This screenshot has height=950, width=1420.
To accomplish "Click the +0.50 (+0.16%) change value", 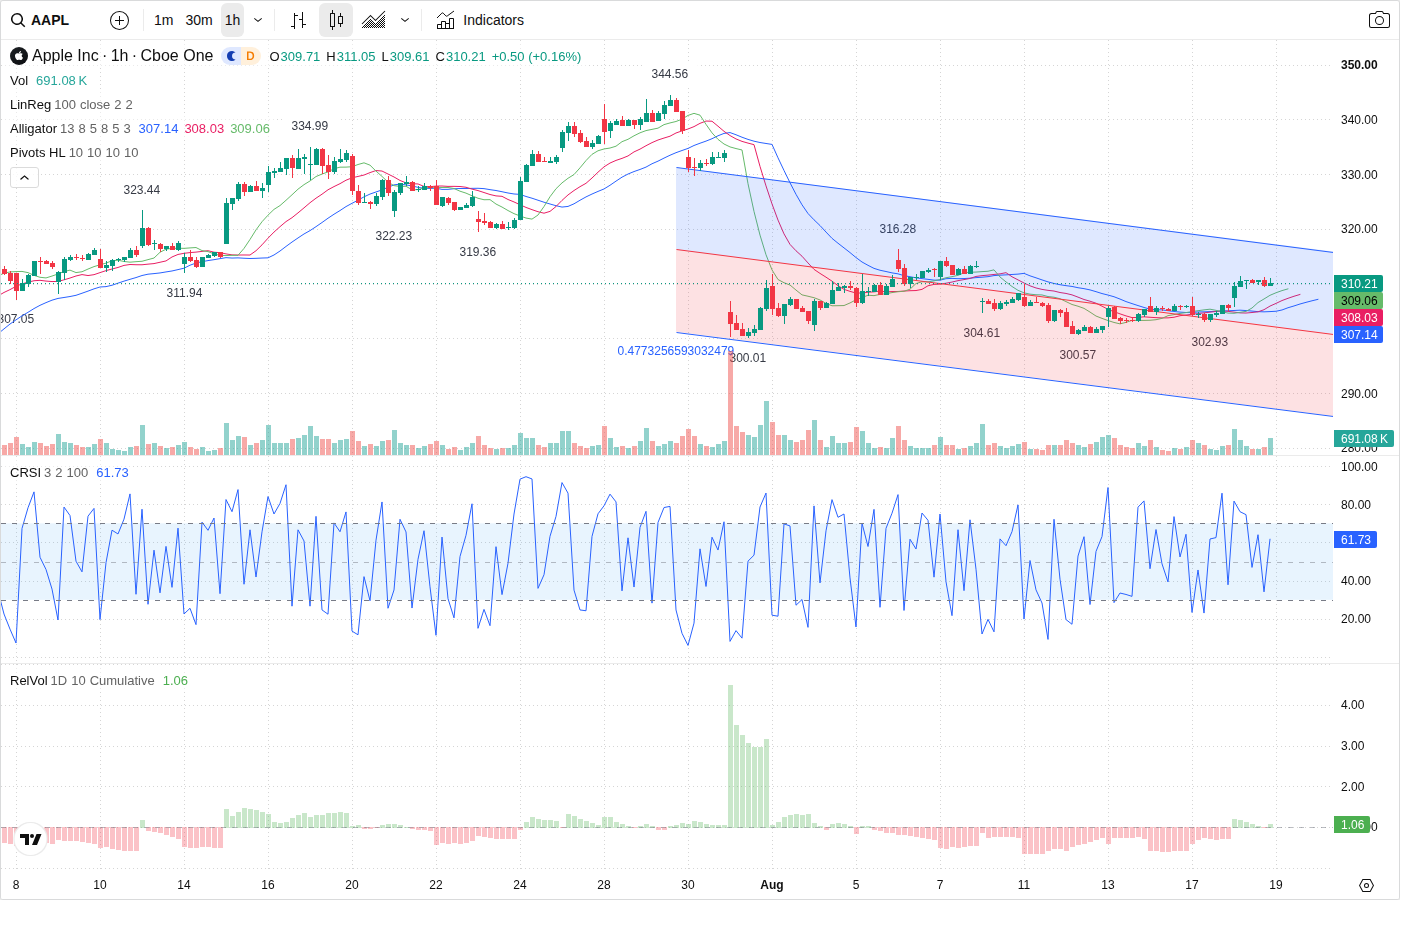I will pos(536,57).
